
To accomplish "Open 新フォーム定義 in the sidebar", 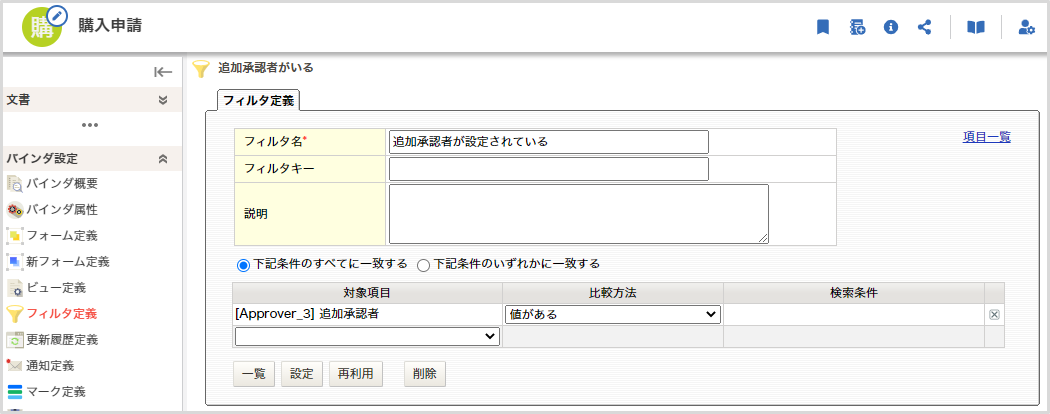I will (x=68, y=261).
